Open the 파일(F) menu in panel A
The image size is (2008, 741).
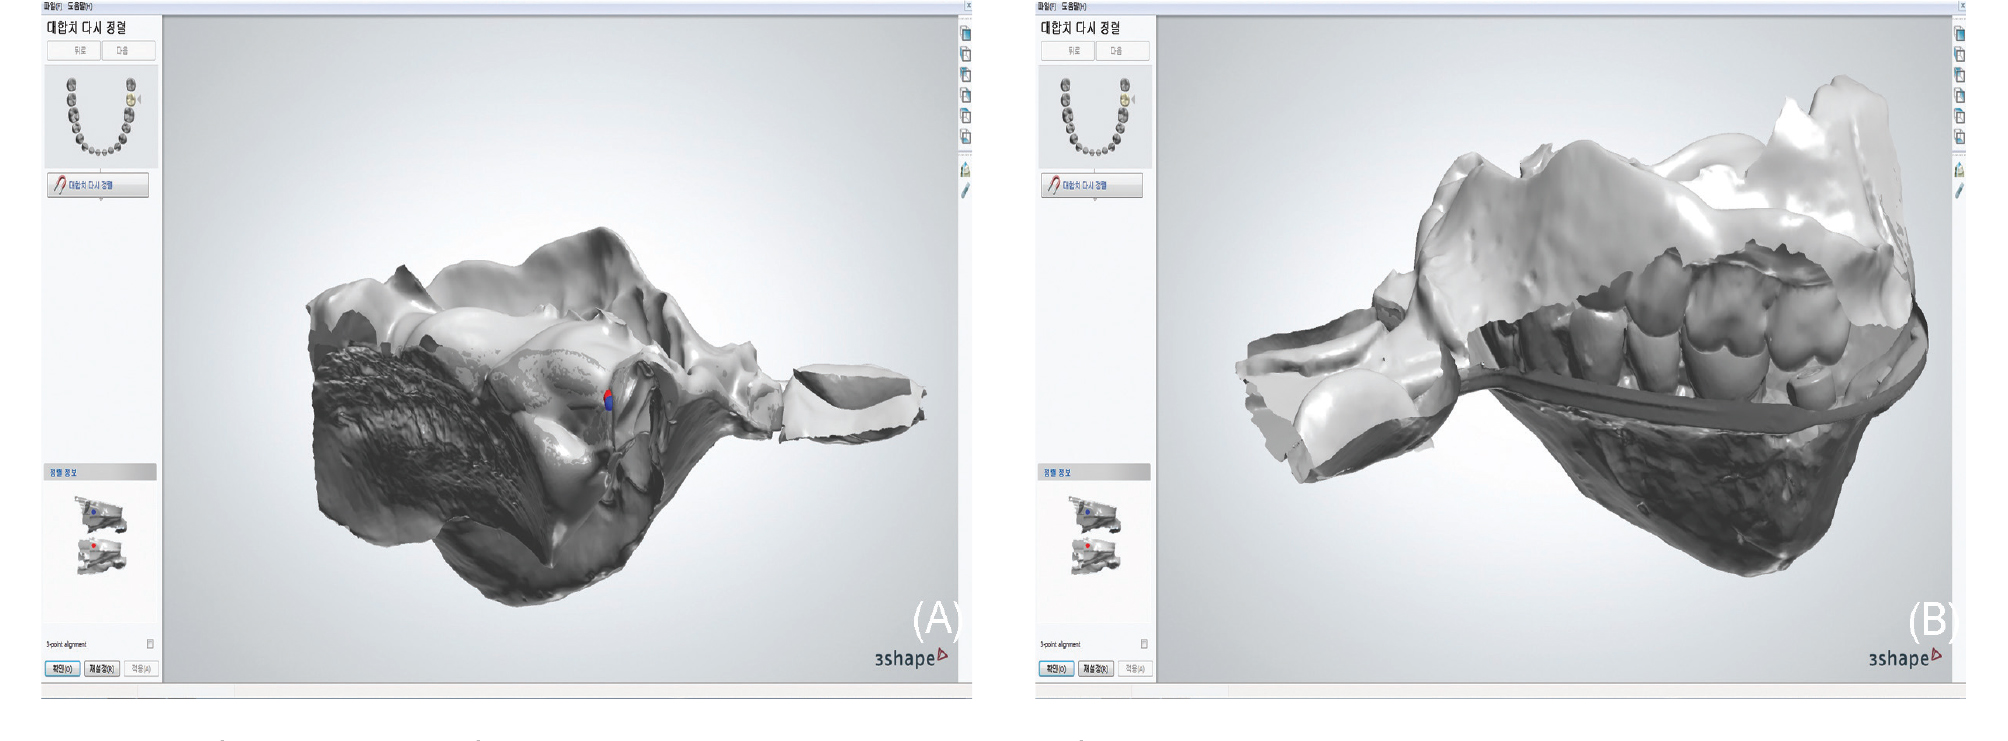pyautogui.click(x=53, y=6)
